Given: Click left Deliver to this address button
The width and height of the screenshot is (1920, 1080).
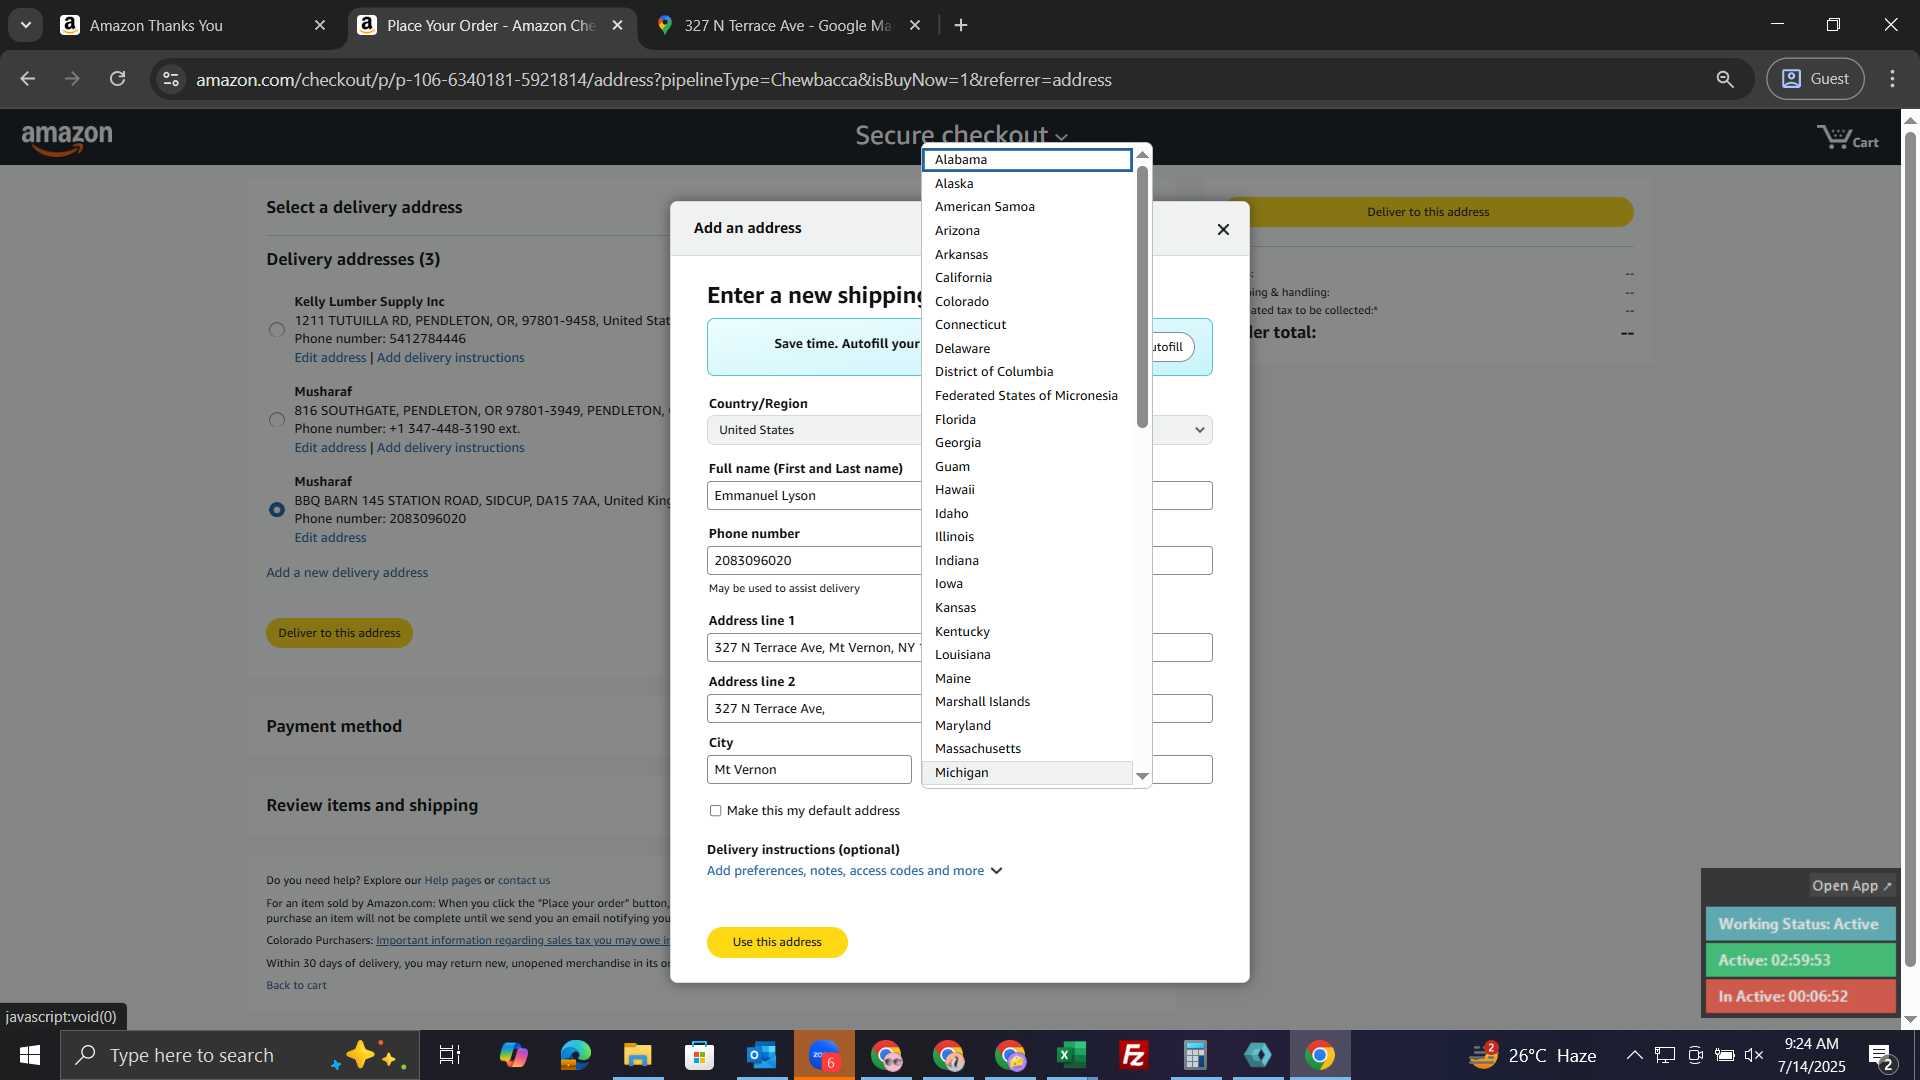Looking at the screenshot, I should click(339, 633).
